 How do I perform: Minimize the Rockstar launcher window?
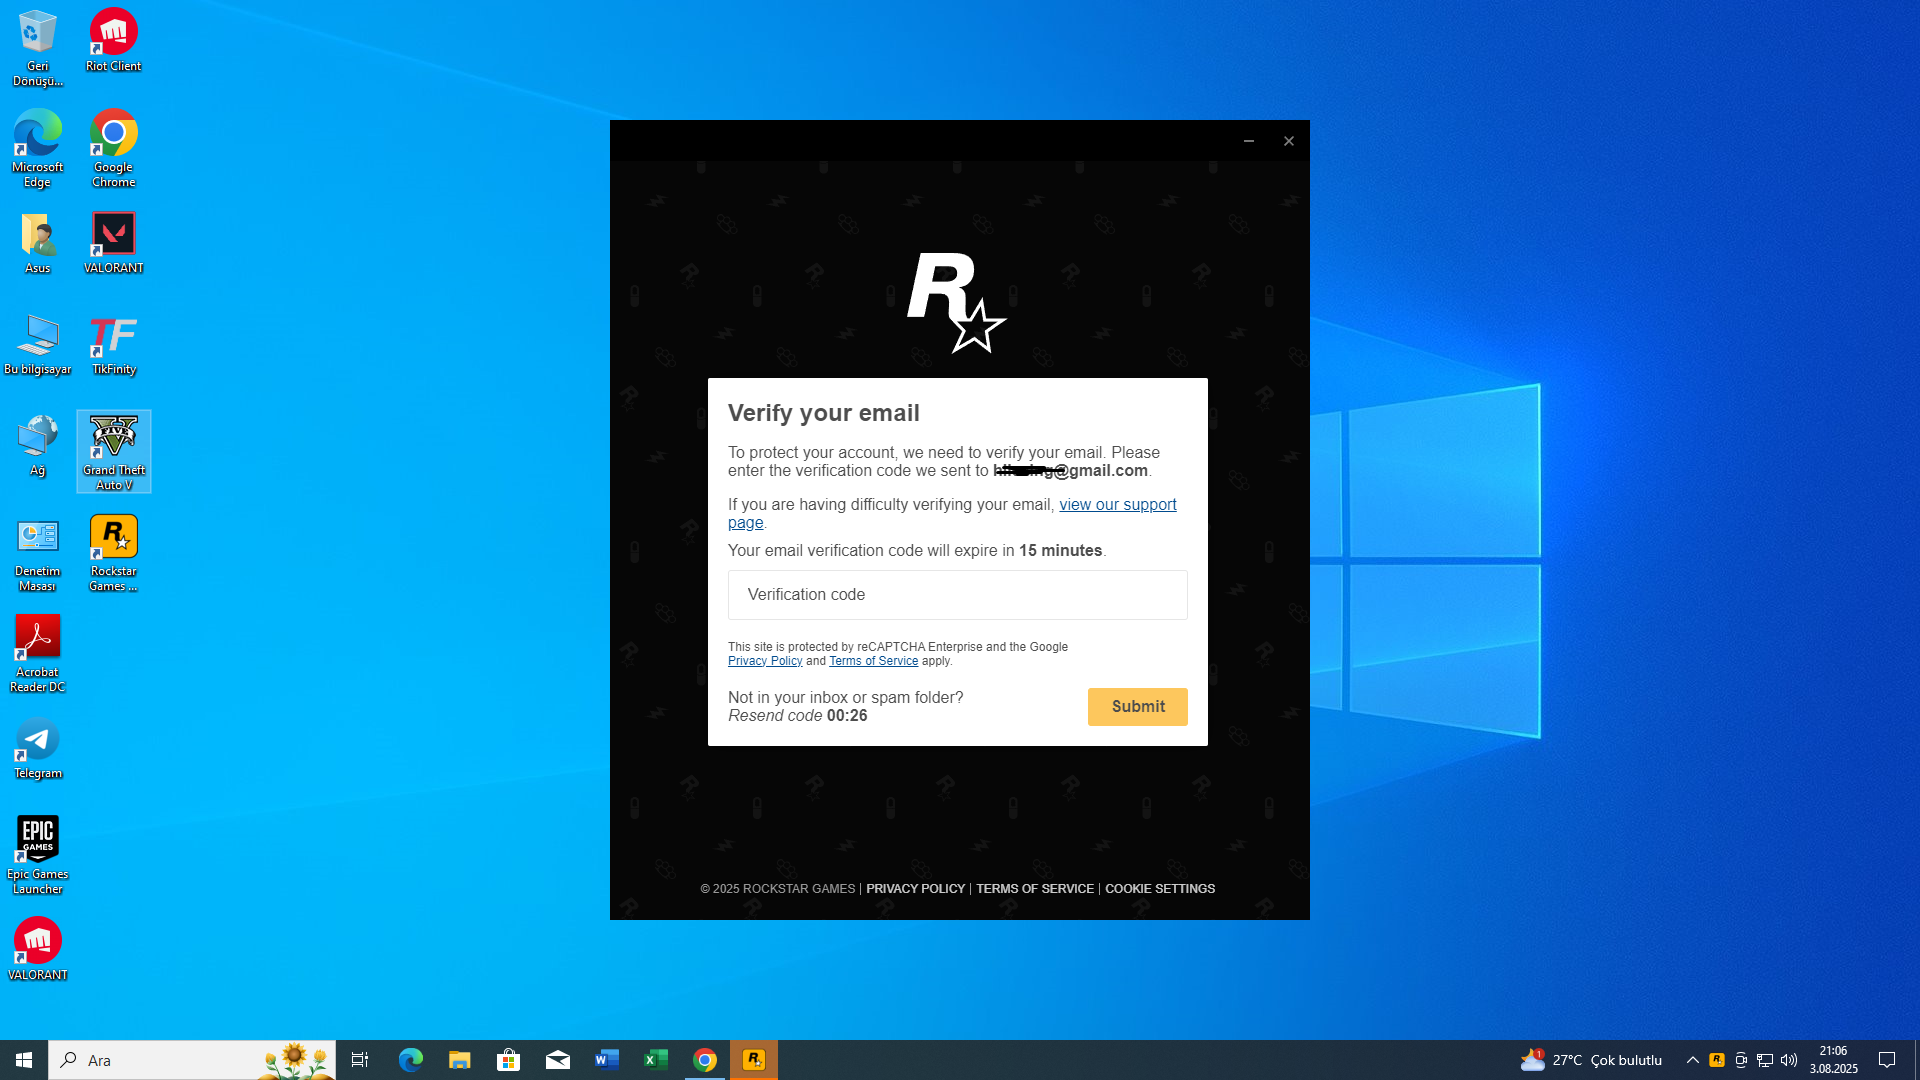(x=1249, y=141)
